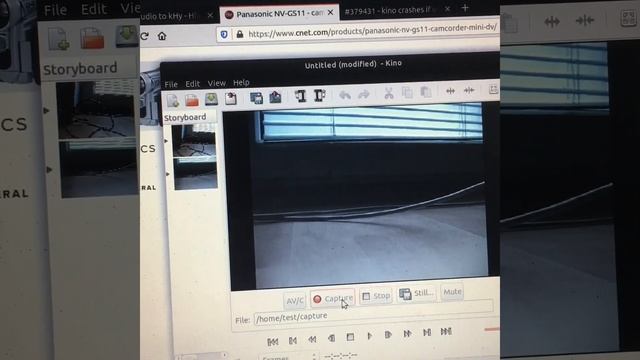Expand the first storyboard scene arrow

(166, 141)
